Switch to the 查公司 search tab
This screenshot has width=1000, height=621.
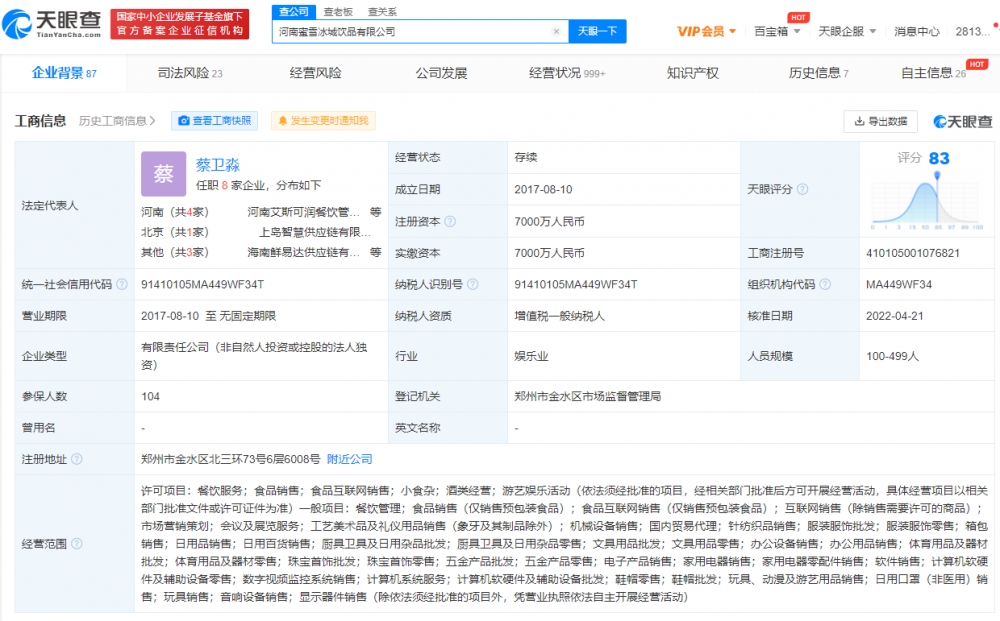click(293, 11)
